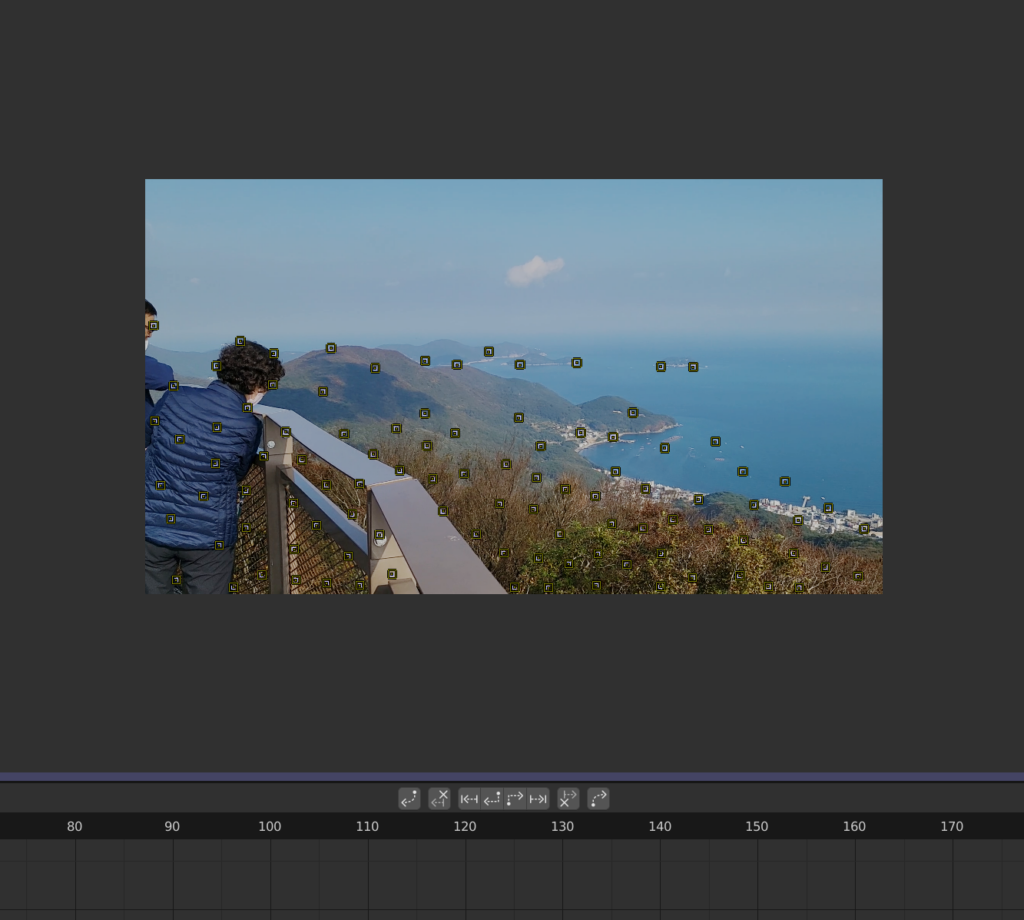Select the marker on the left hilltop peak
The height and width of the screenshot is (920, 1024).
coord(331,348)
